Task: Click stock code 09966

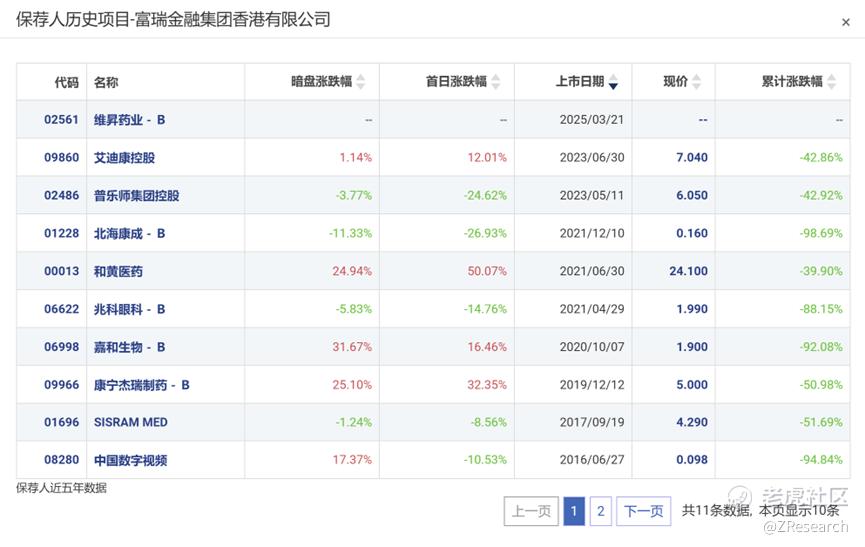Action: [61, 385]
